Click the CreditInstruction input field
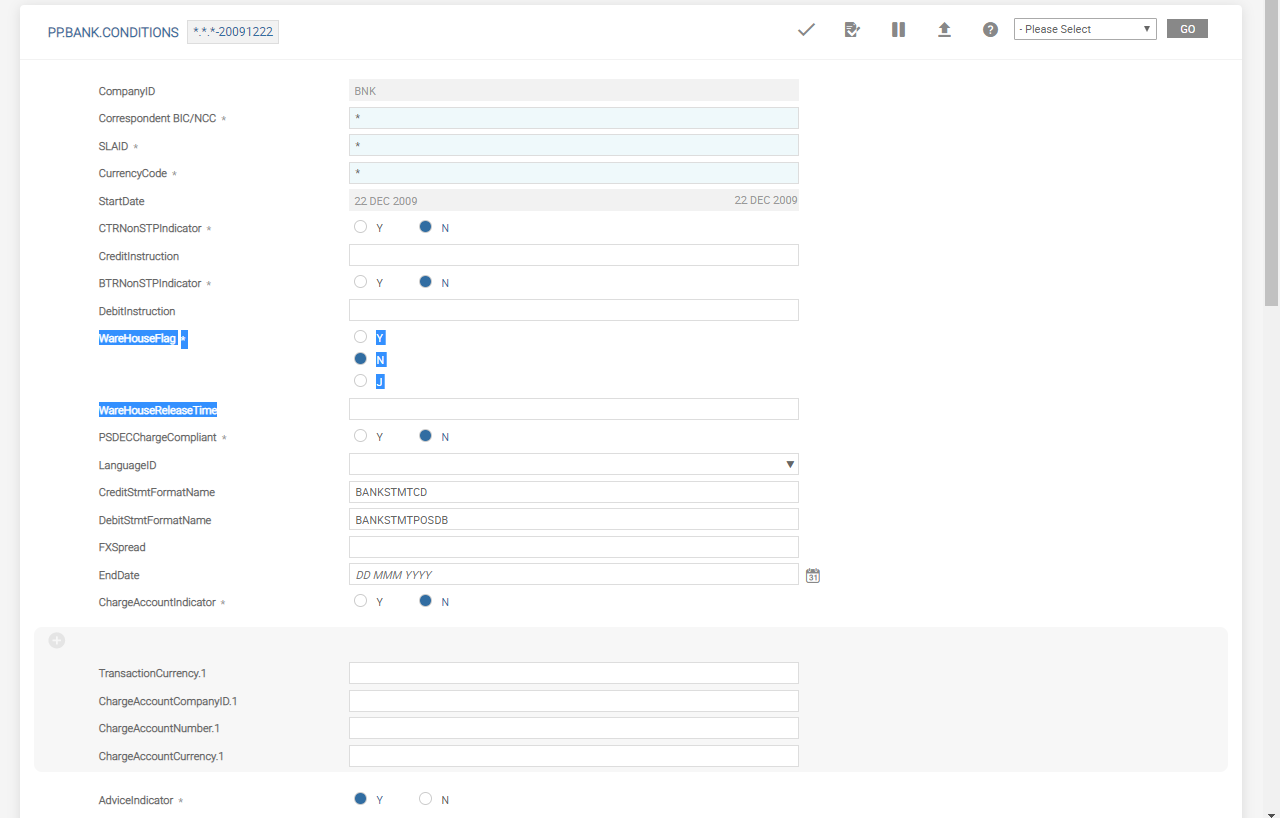1280x818 pixels. [573, 255]
